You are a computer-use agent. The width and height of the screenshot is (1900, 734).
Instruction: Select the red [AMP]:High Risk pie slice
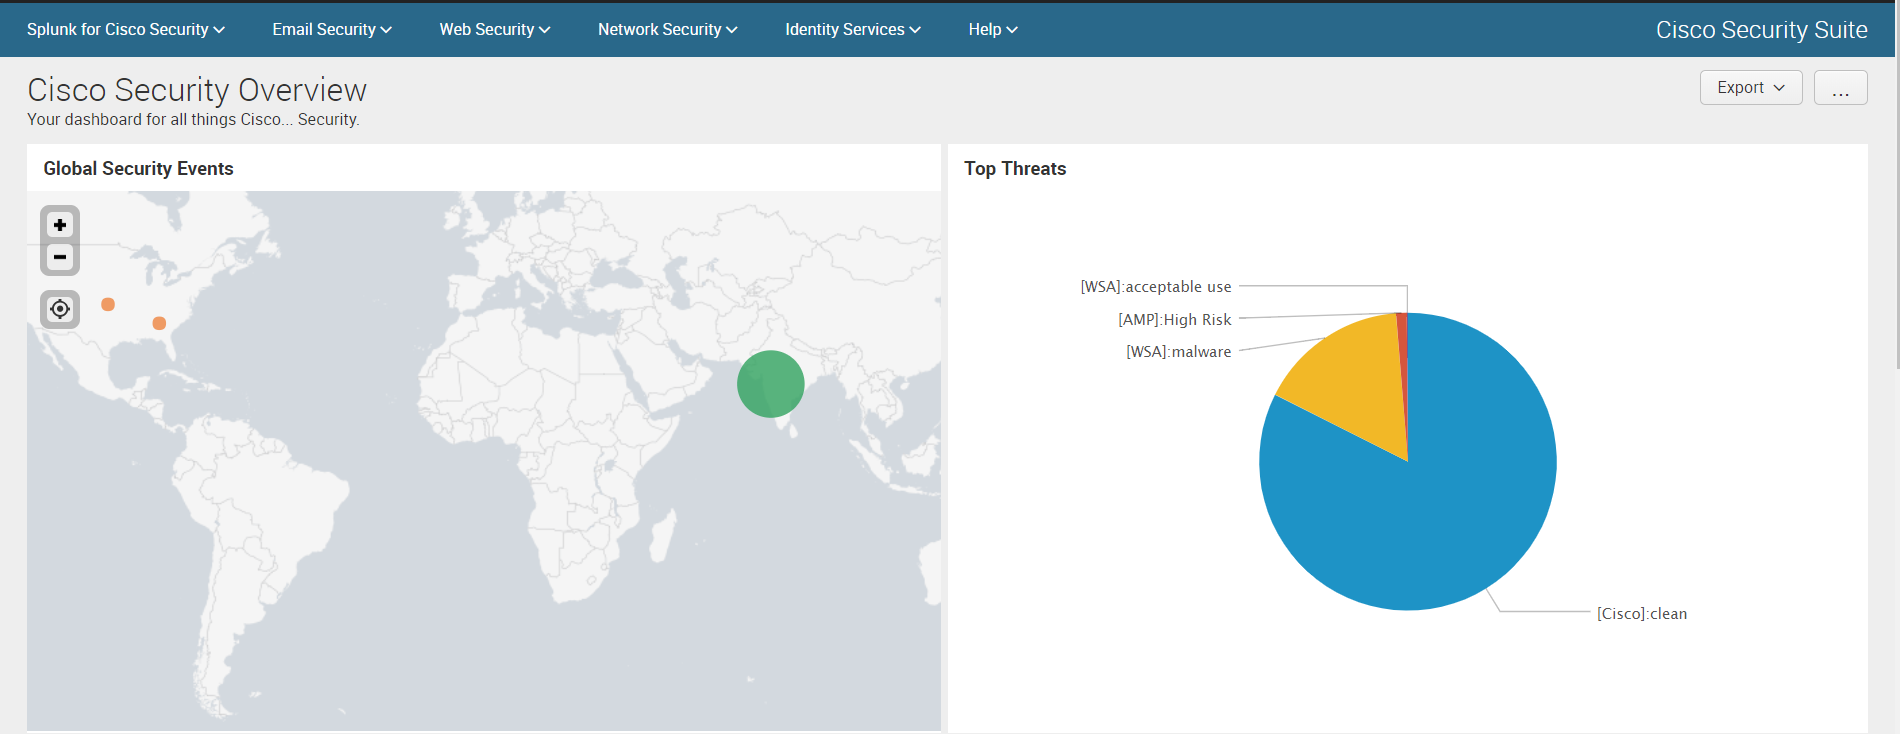click(1403, 360)
